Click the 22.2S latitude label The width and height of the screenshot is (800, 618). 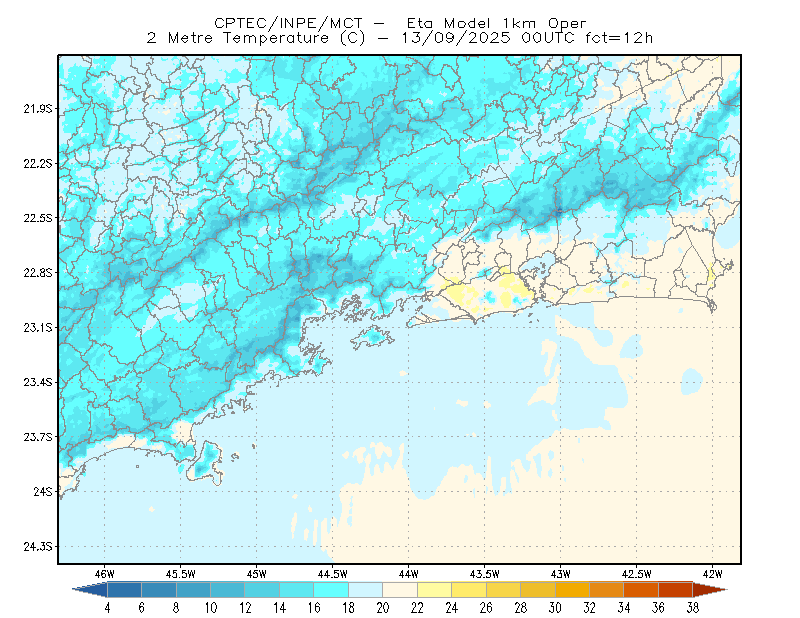(x=38, y=163)
